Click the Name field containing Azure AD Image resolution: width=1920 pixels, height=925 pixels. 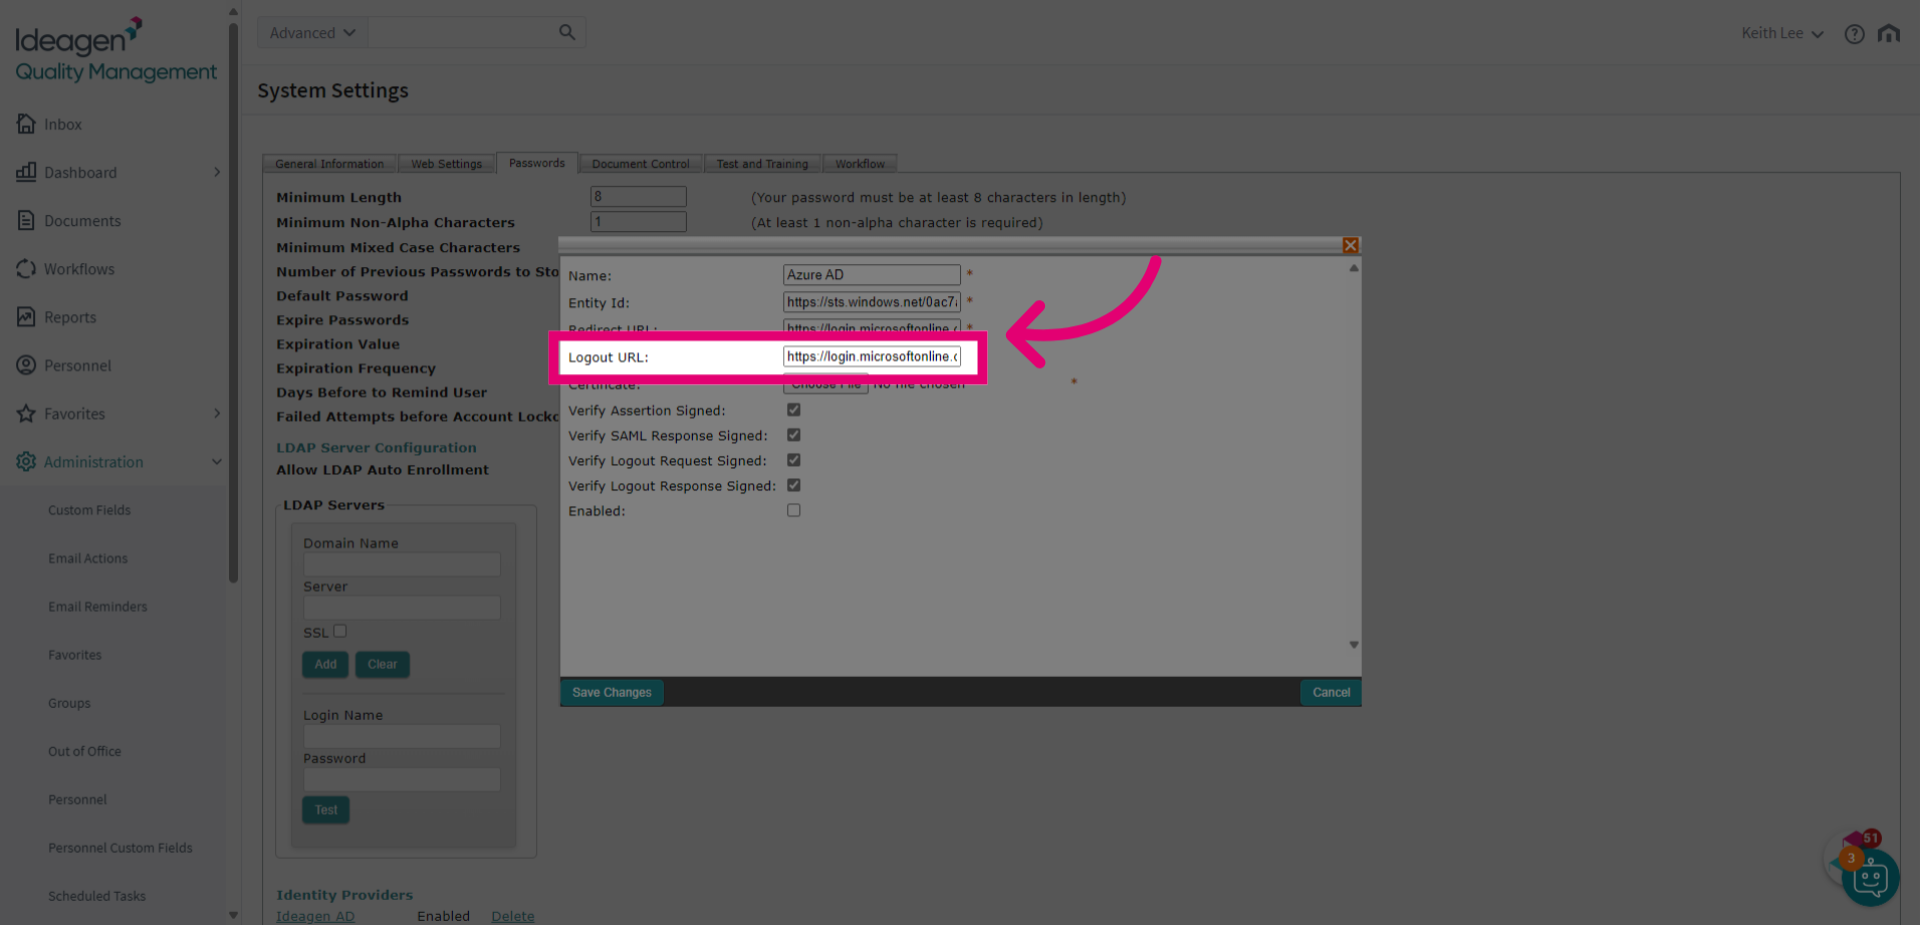[871, 274]
